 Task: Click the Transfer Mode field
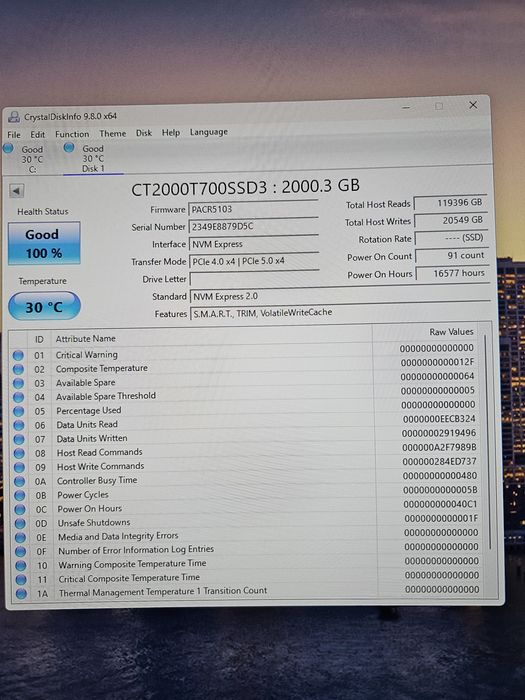[x=254, y=261]
